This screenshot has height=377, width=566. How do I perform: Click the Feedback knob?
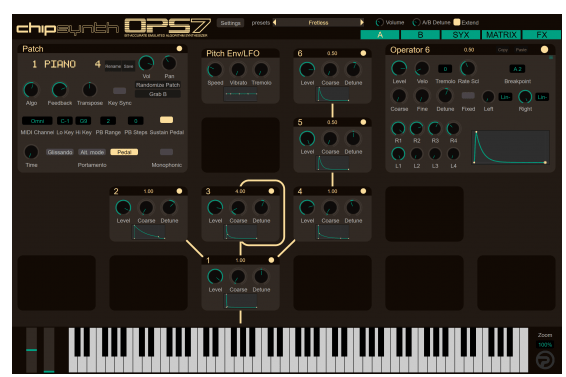click(60, 90)
